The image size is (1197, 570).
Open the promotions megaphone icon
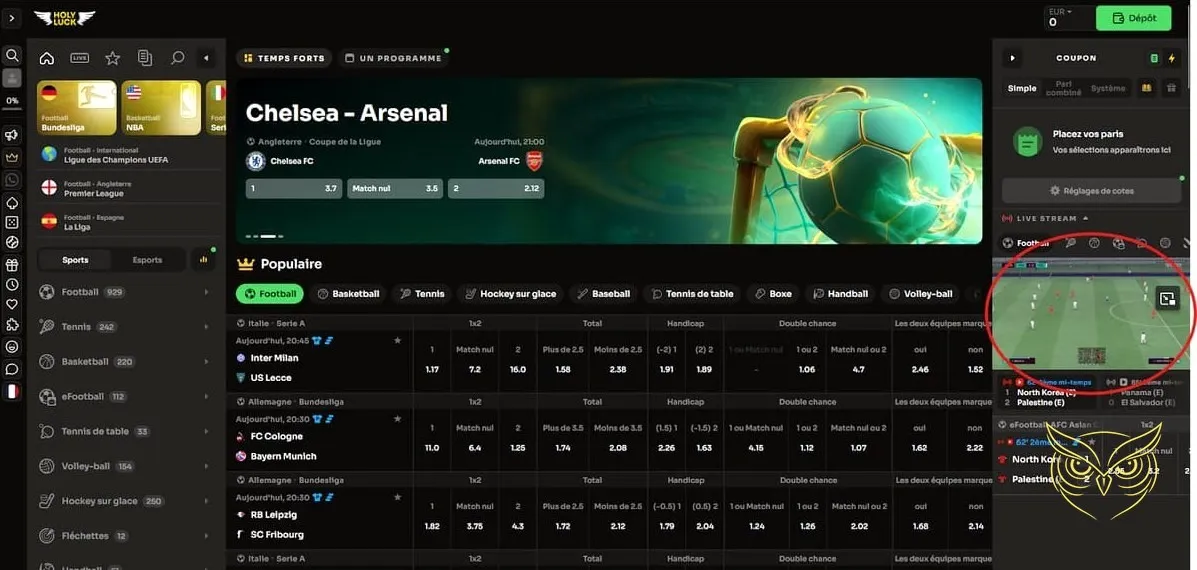pyautogui.click(x=12, y=135)
